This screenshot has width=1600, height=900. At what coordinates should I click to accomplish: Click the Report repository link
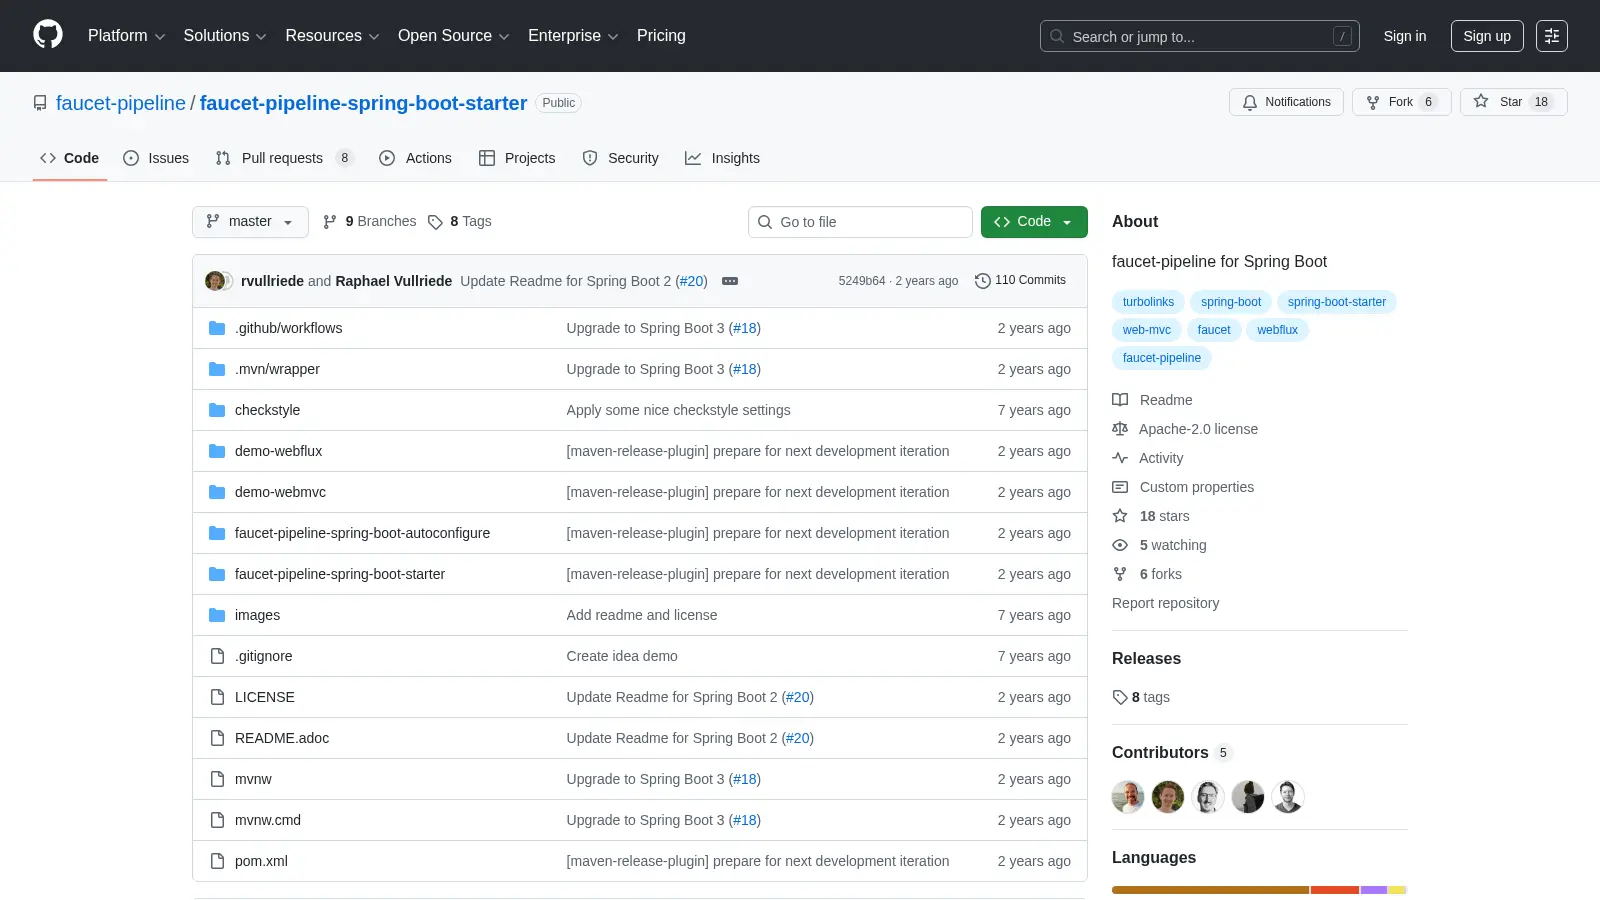click(x=1165, y=603)
